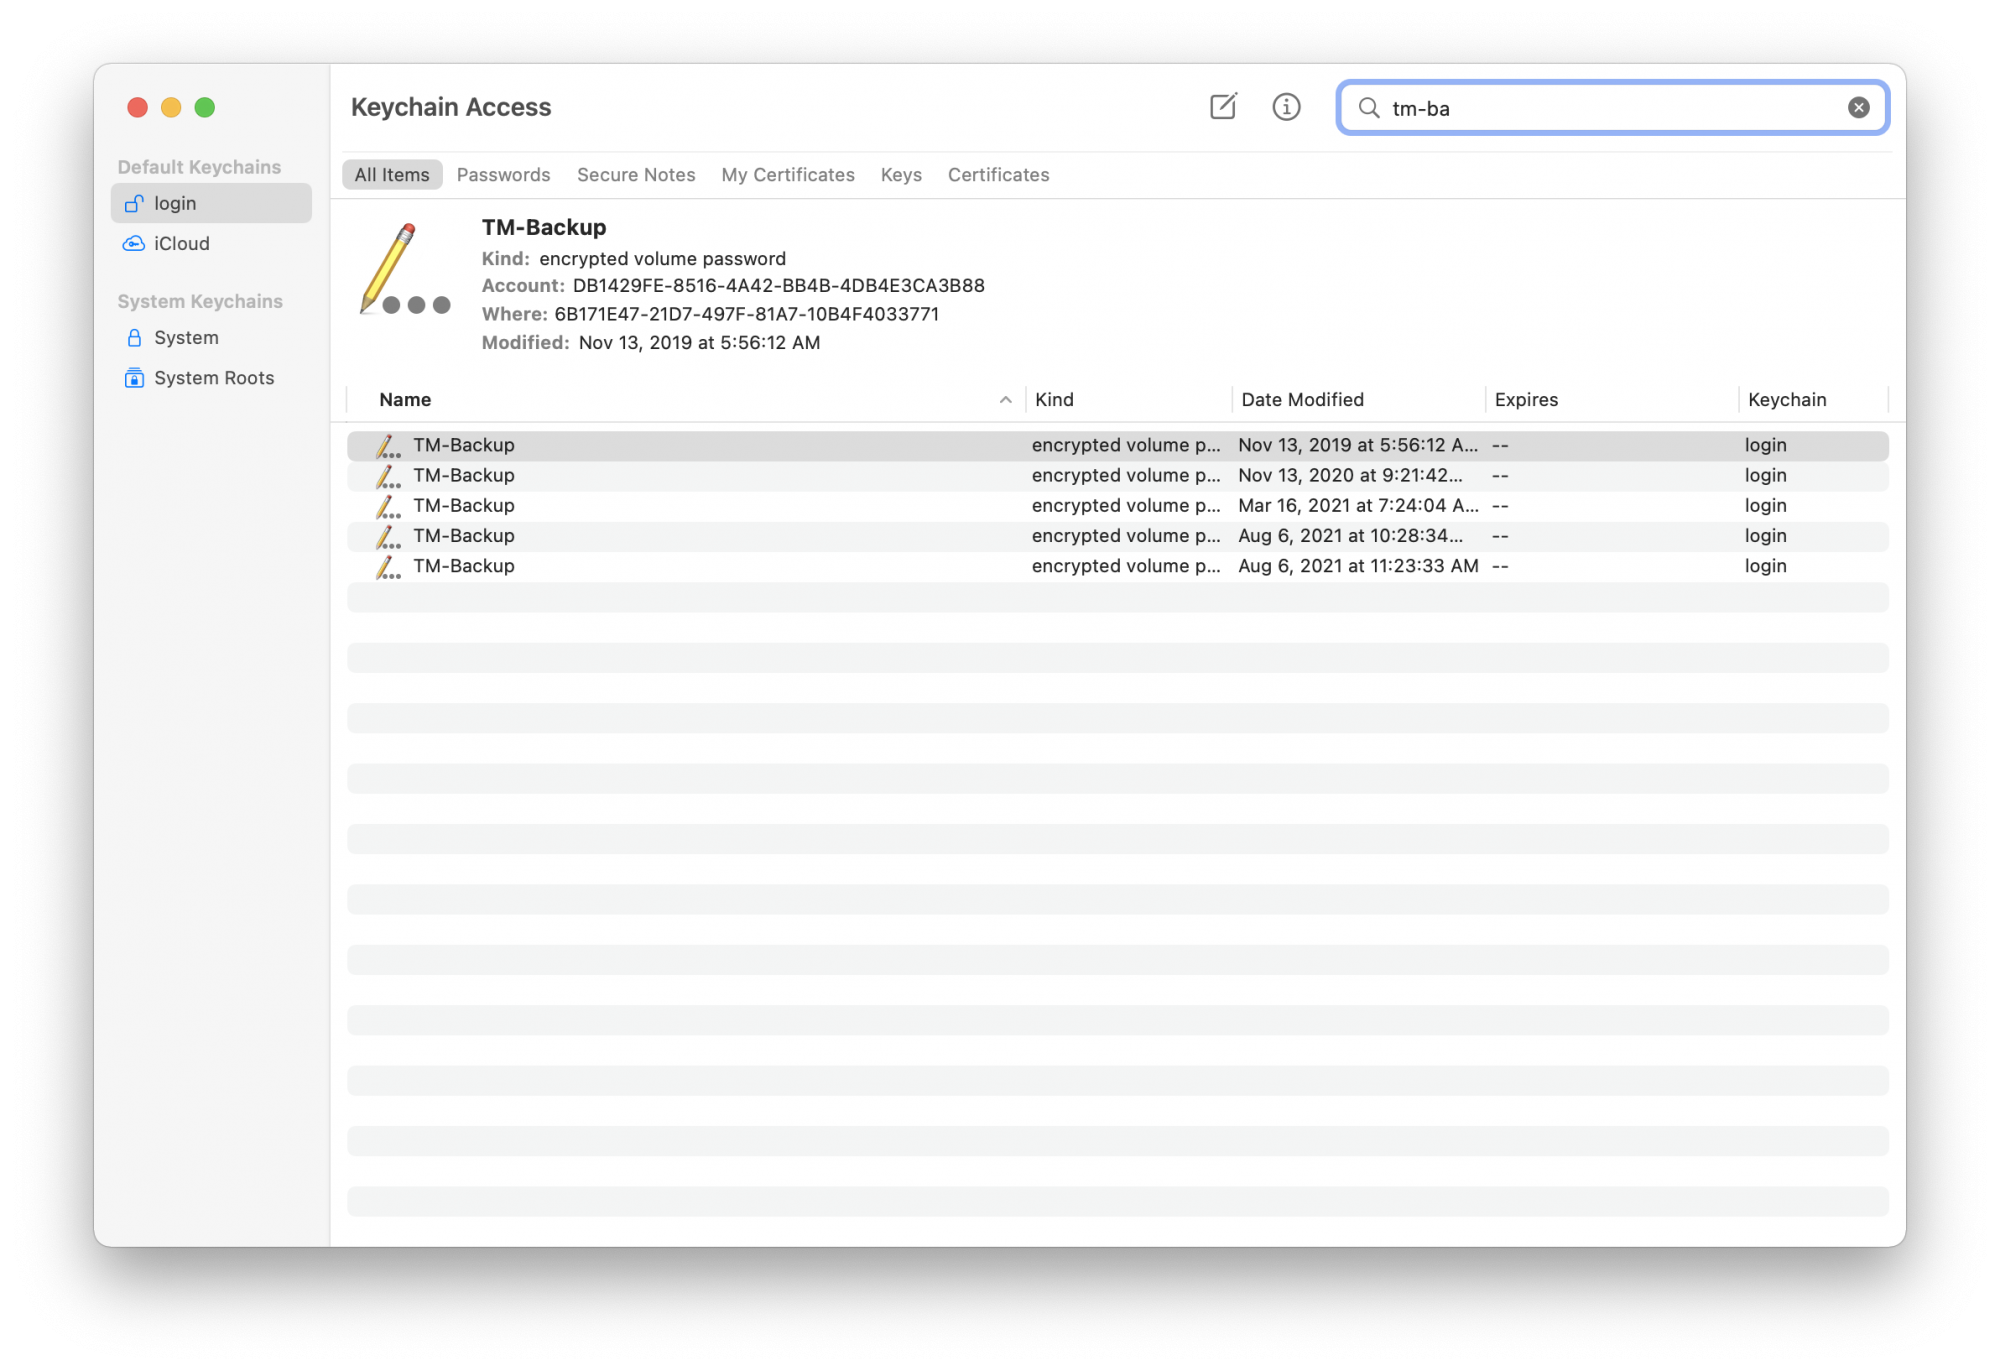This screenshot has width=2000, height=1371.
Task: Click the compose new keychain item icon
Action: [x=1223, y=107]
